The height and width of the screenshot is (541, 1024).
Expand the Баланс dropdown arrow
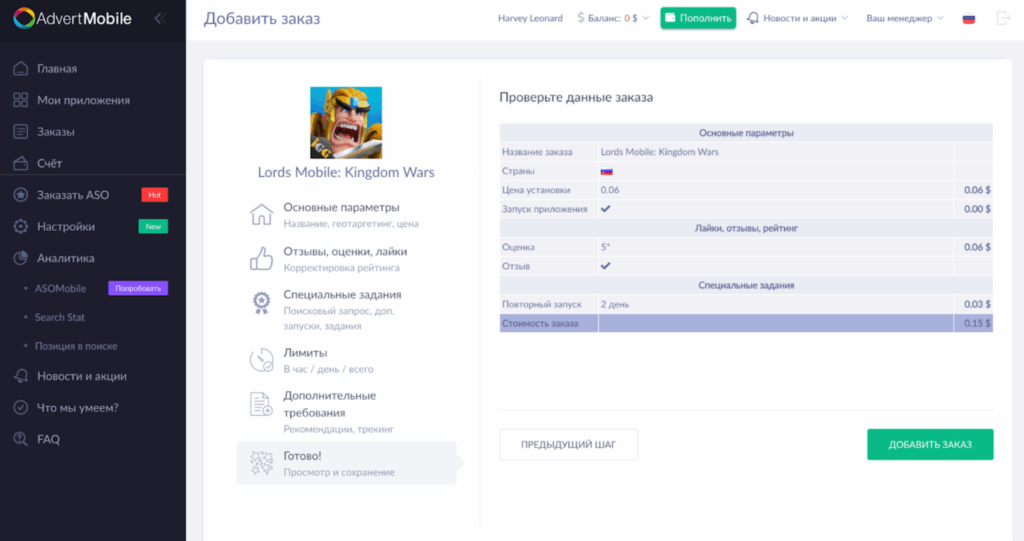point(645,18)
